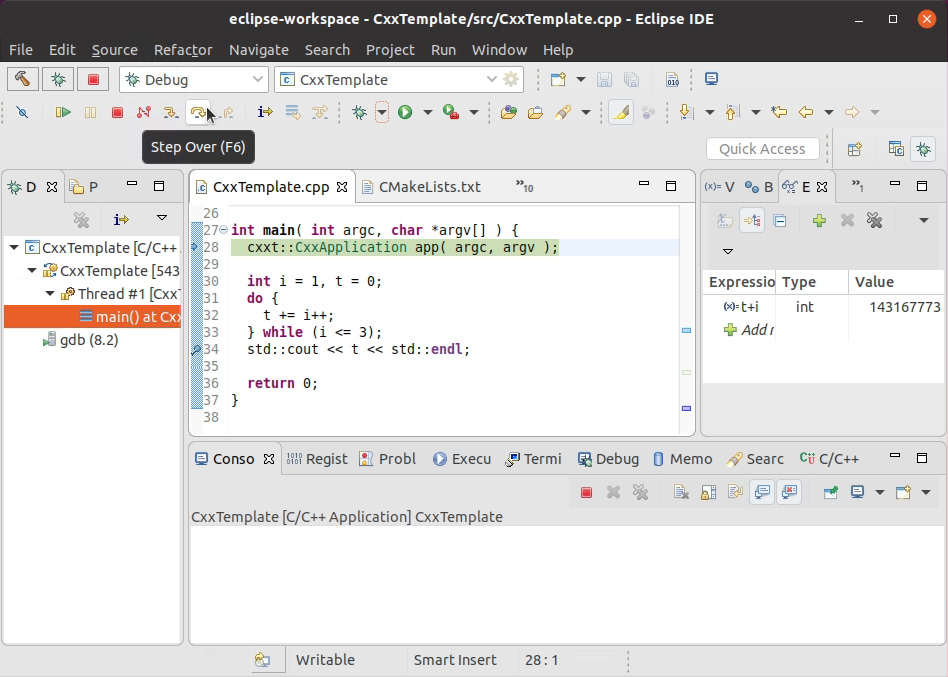The width and height of the screenshot is (948, 677).
Task: Select the Step Over debug icon
Action: [x=198, y=112]
